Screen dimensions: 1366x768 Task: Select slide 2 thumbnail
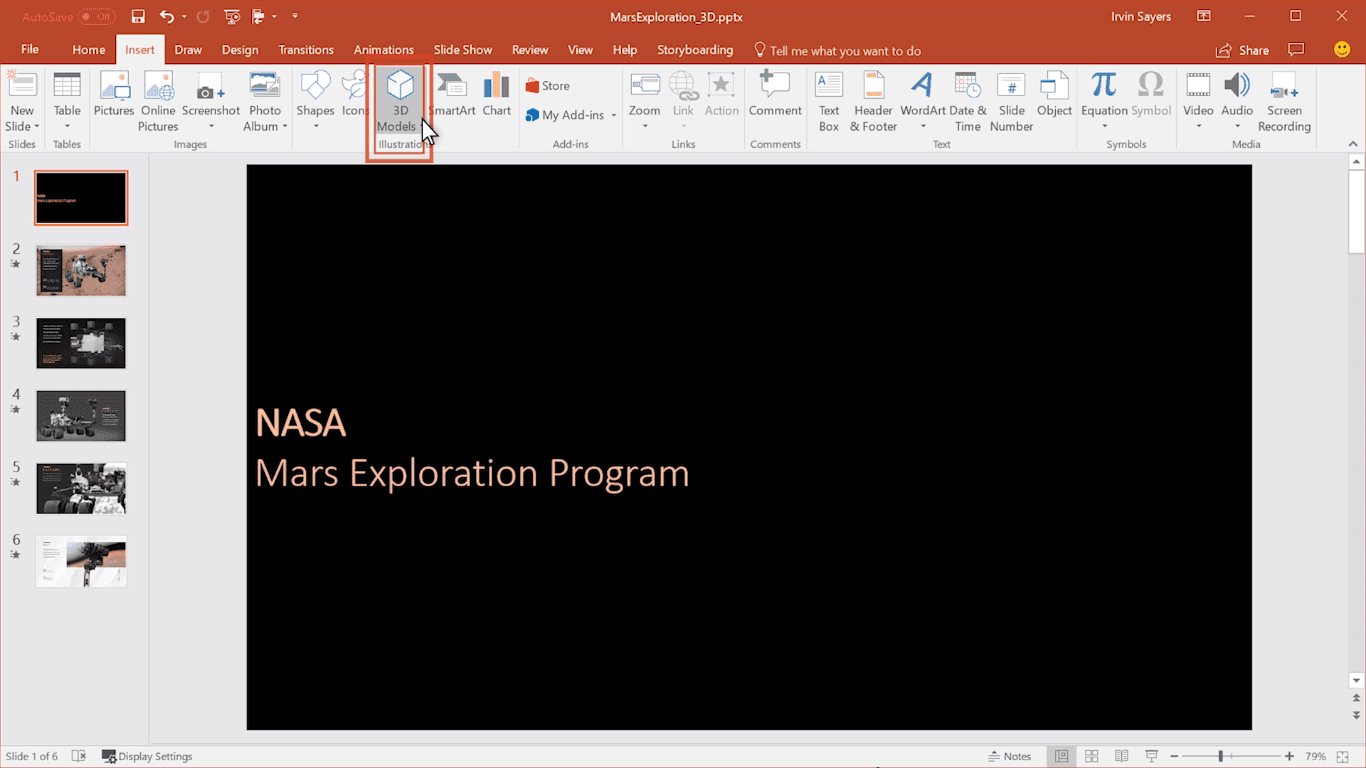(x=81, y=270)
